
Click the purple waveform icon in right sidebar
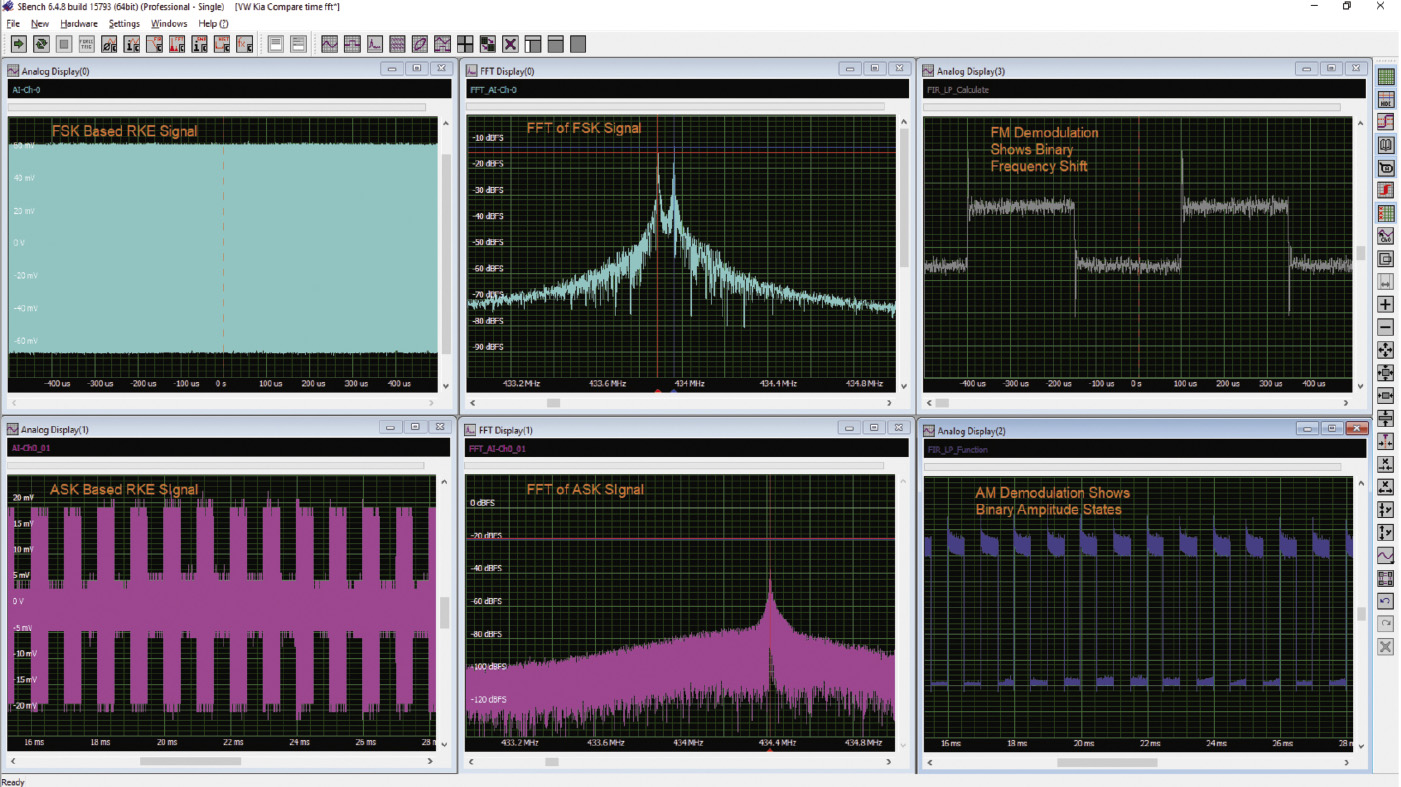coord(1386,555)
